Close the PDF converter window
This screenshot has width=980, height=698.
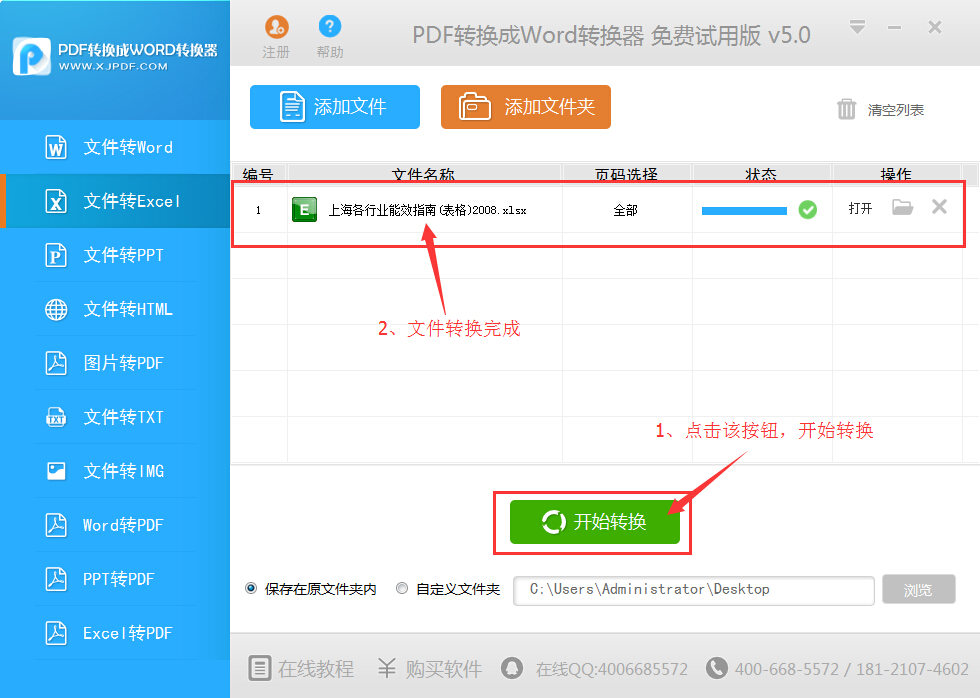[934, 27]
